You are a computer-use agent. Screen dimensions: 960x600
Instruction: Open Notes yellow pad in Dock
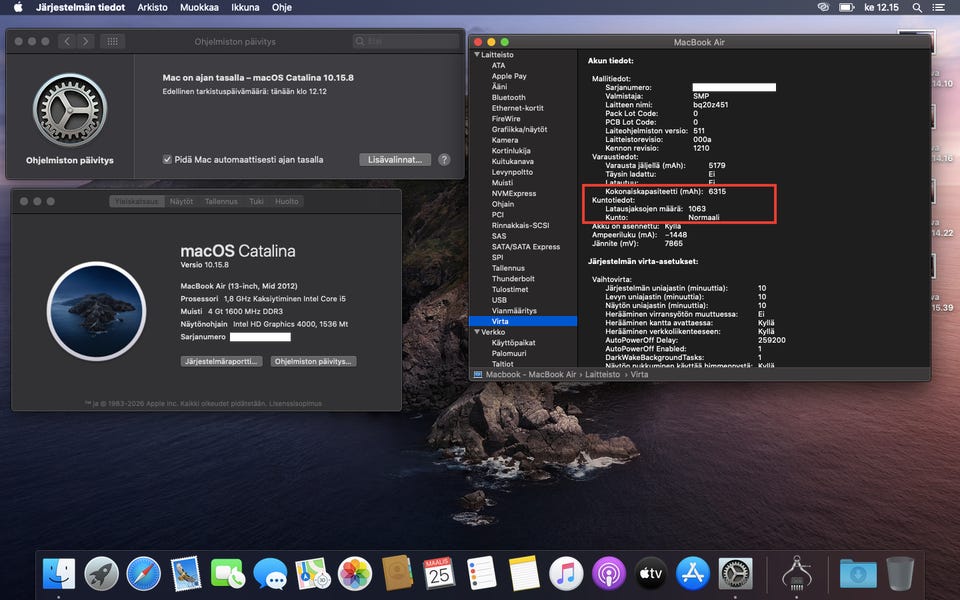click(x=524, y=574)
